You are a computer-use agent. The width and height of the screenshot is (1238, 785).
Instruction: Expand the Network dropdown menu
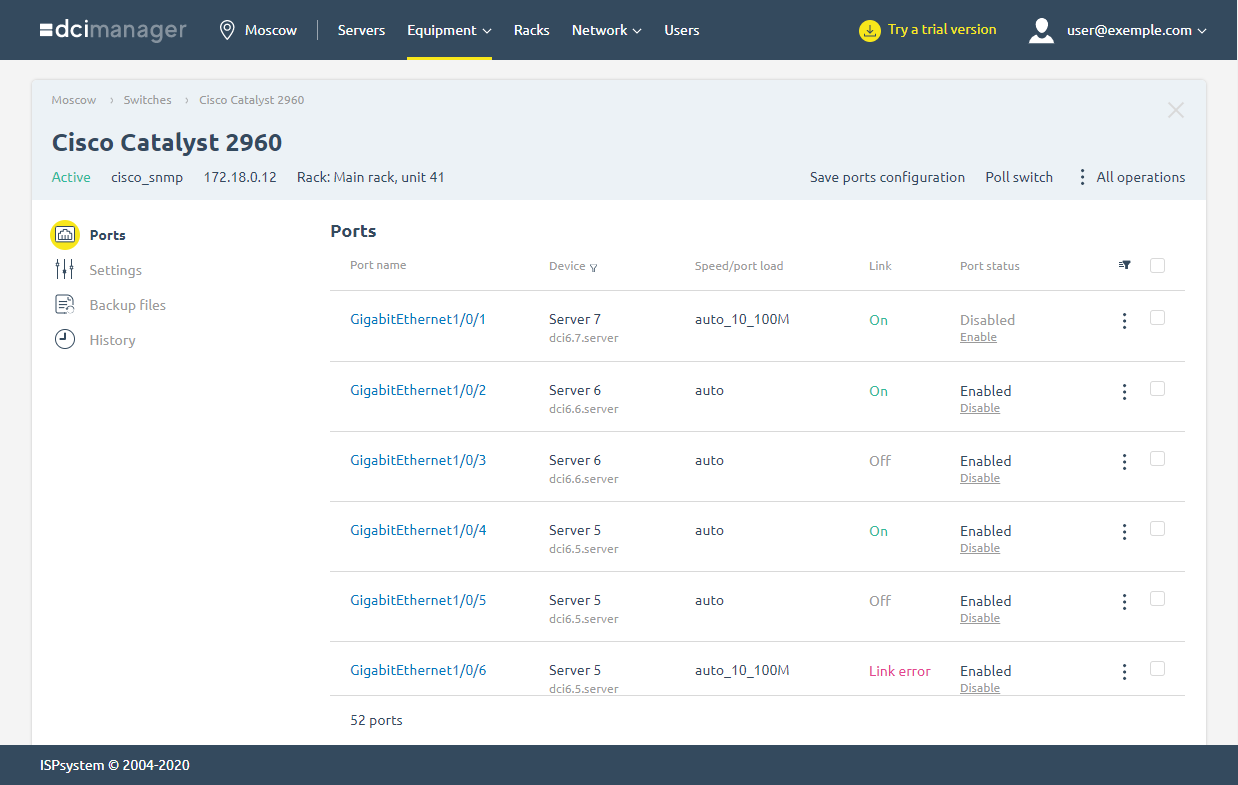point(607,30)
